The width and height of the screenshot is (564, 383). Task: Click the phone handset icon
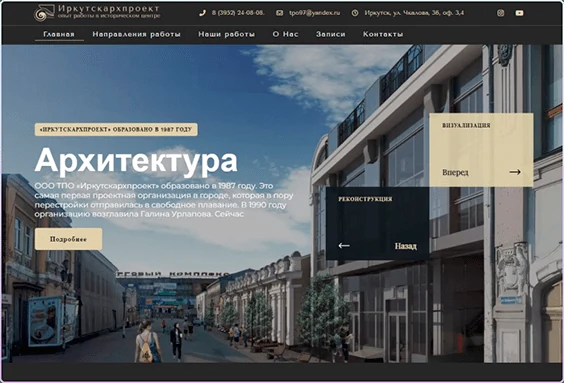pyautogui.click(x=203, y=13)
